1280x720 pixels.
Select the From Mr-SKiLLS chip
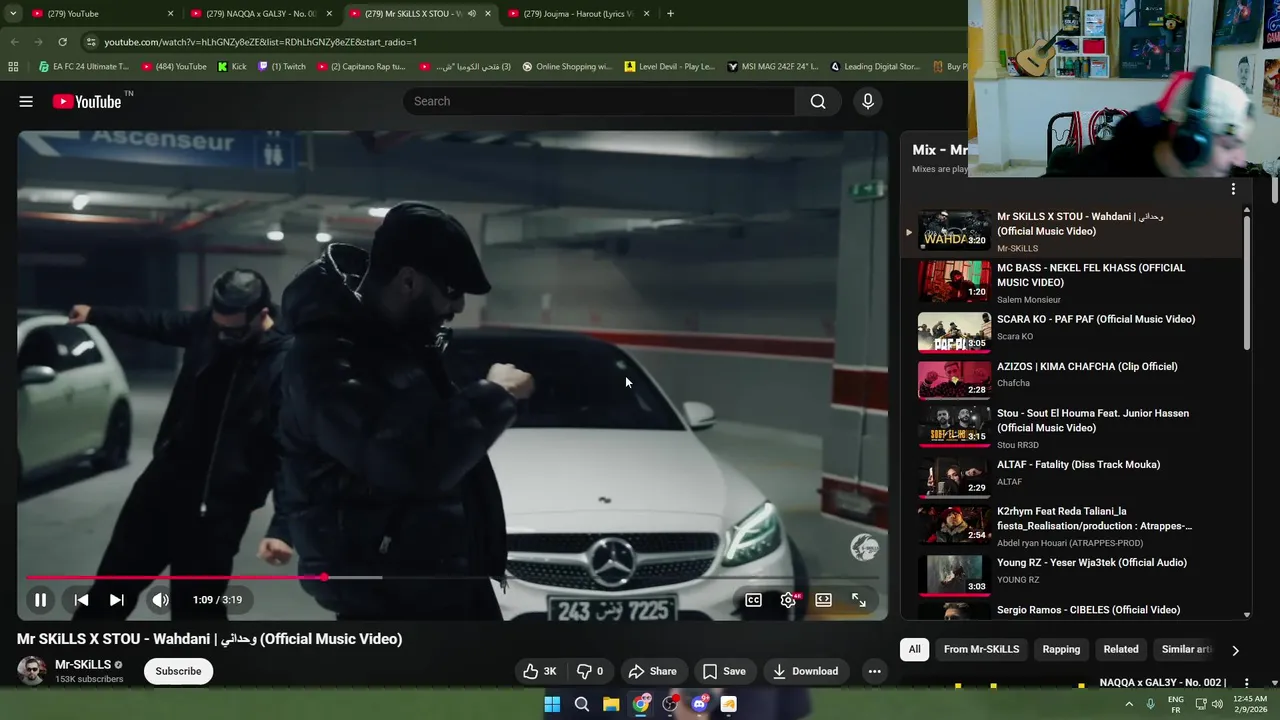(x=981, y=649)
